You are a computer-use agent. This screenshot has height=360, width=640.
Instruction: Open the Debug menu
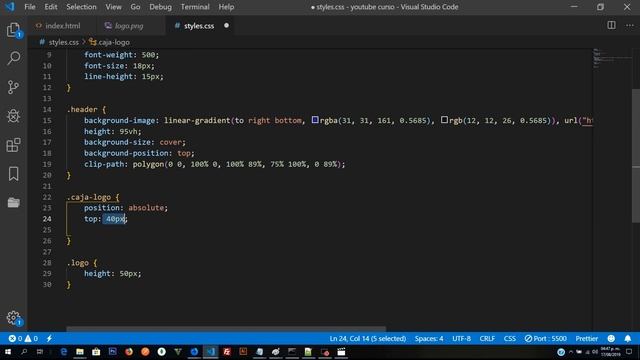point(160,7)
